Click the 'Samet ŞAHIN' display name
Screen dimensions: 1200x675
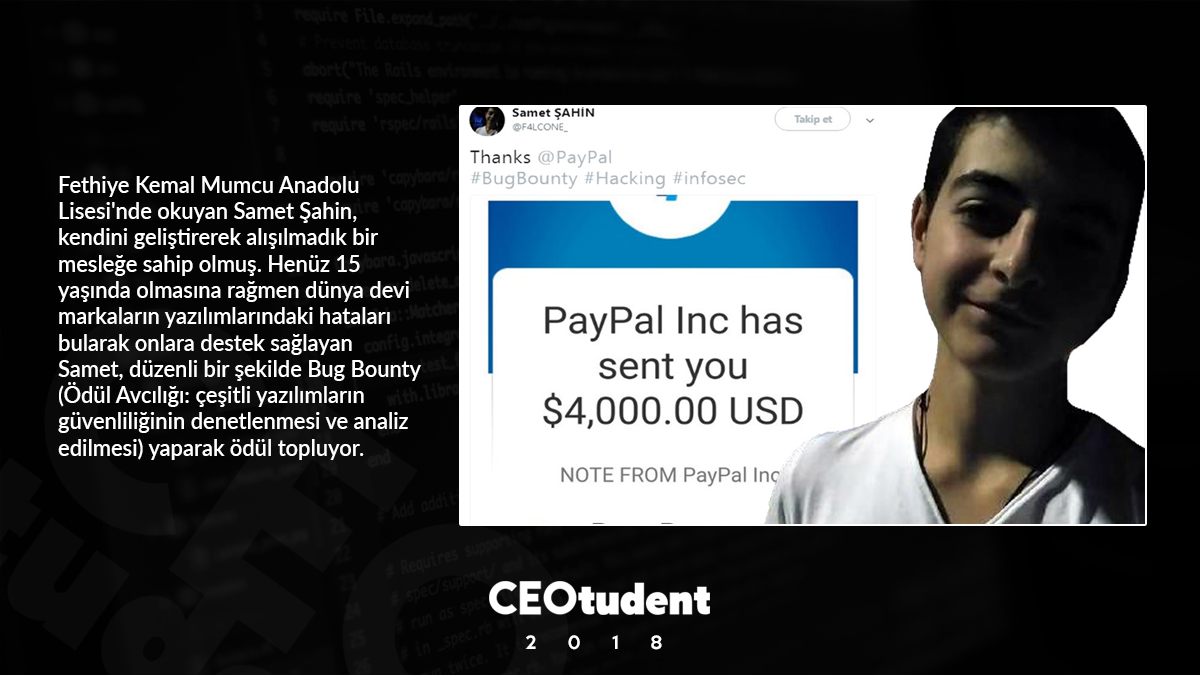[x=553, y=113]
